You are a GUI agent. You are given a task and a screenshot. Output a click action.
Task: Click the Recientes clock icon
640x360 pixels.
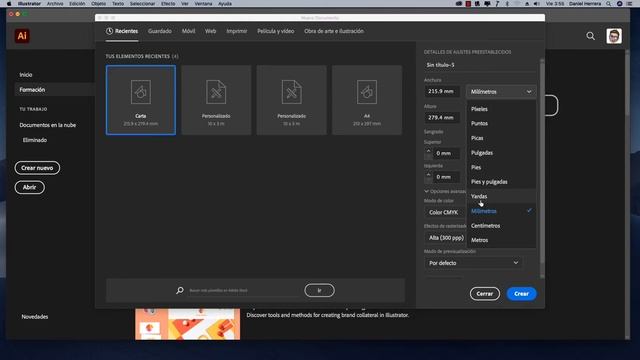[x=109, y=31]
